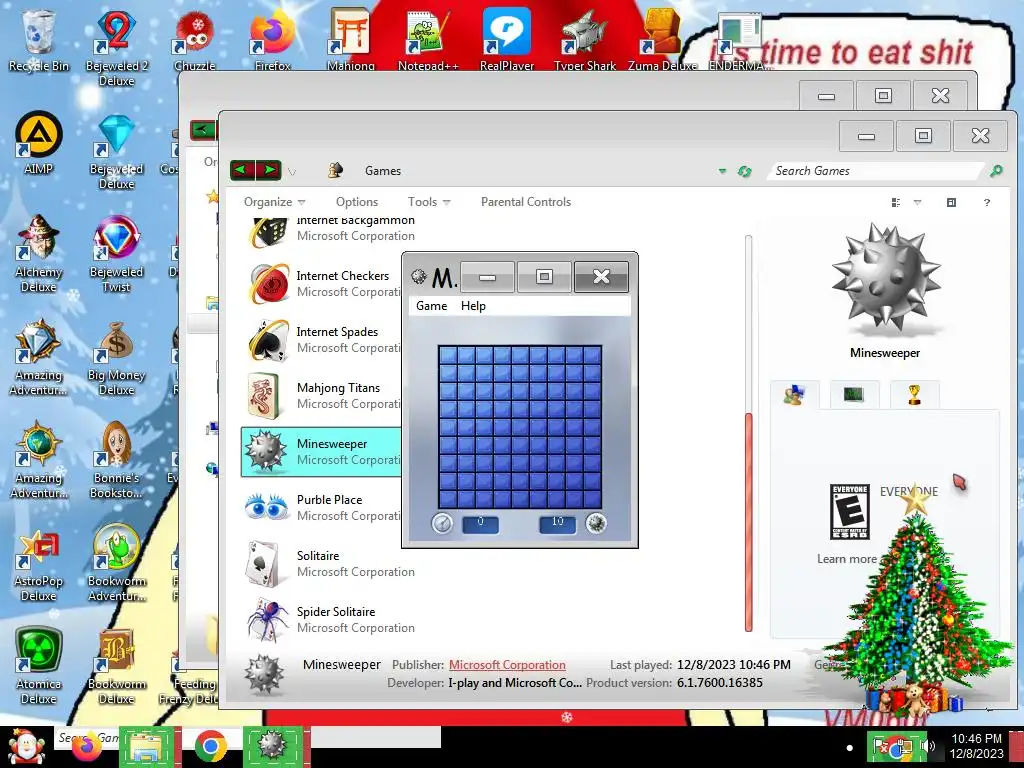Reveal top-left Minesweeper board tile
The image size is (1024, 768).
point(448,355)
